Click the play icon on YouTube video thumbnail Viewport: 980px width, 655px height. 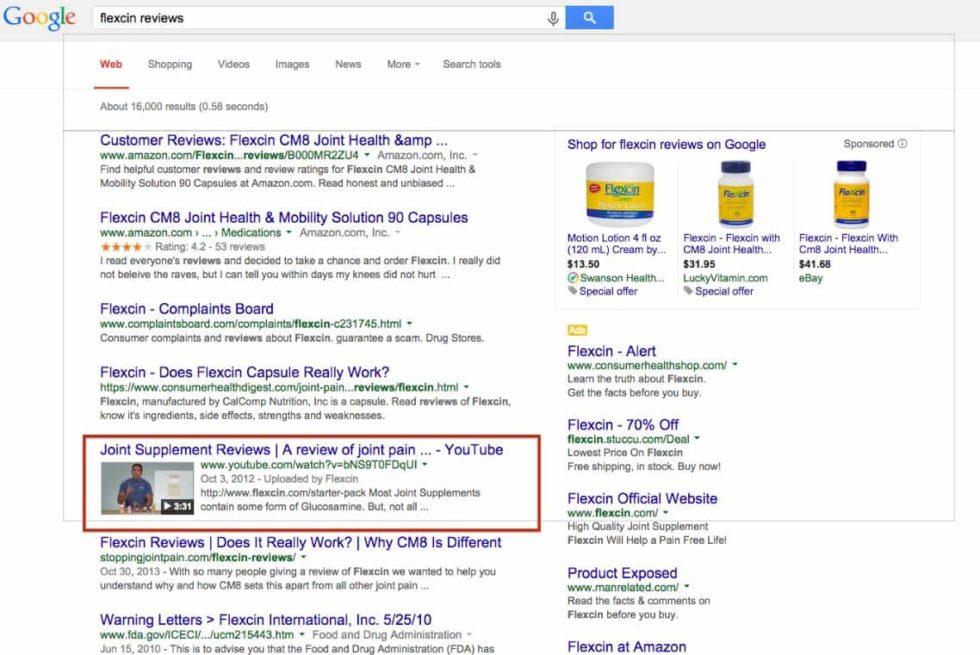click(167, 506)
